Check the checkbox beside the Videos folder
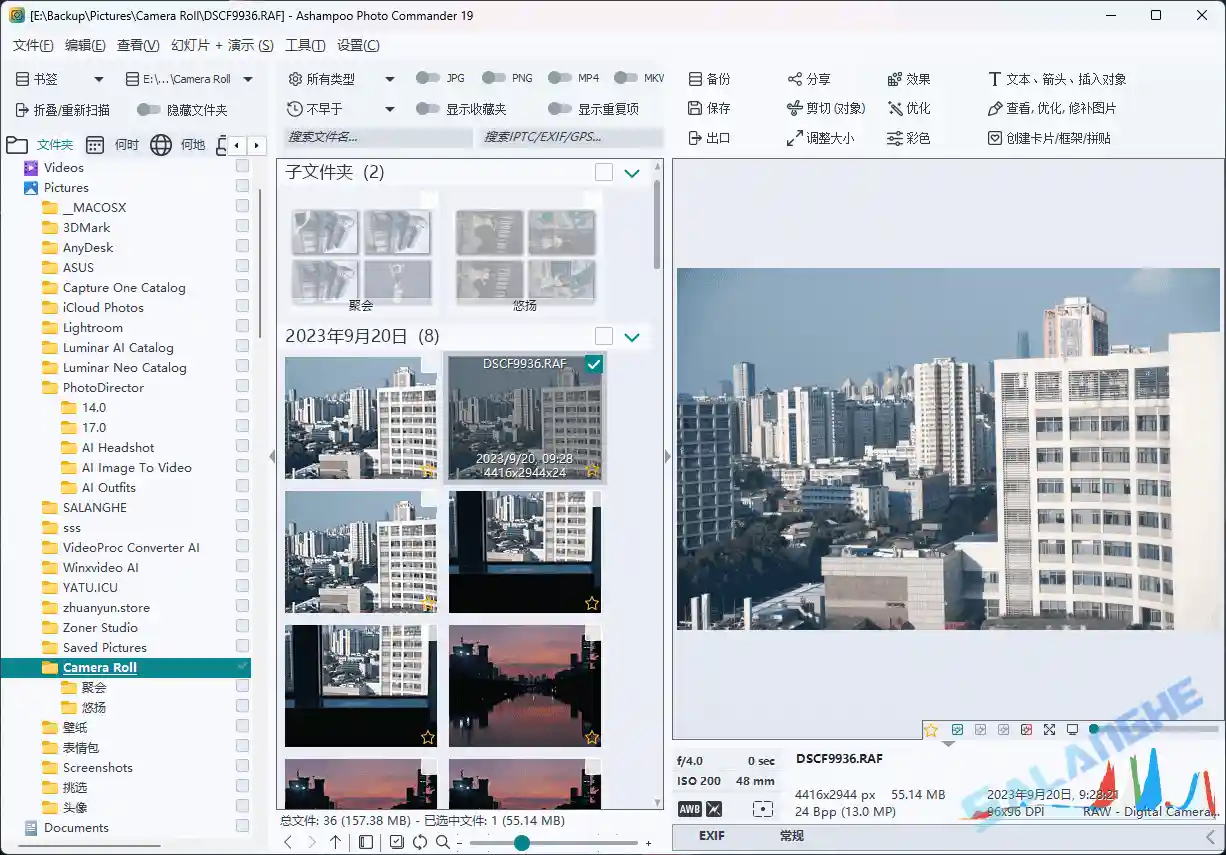This screenshot has width=1226, height=855. [242, 167]
